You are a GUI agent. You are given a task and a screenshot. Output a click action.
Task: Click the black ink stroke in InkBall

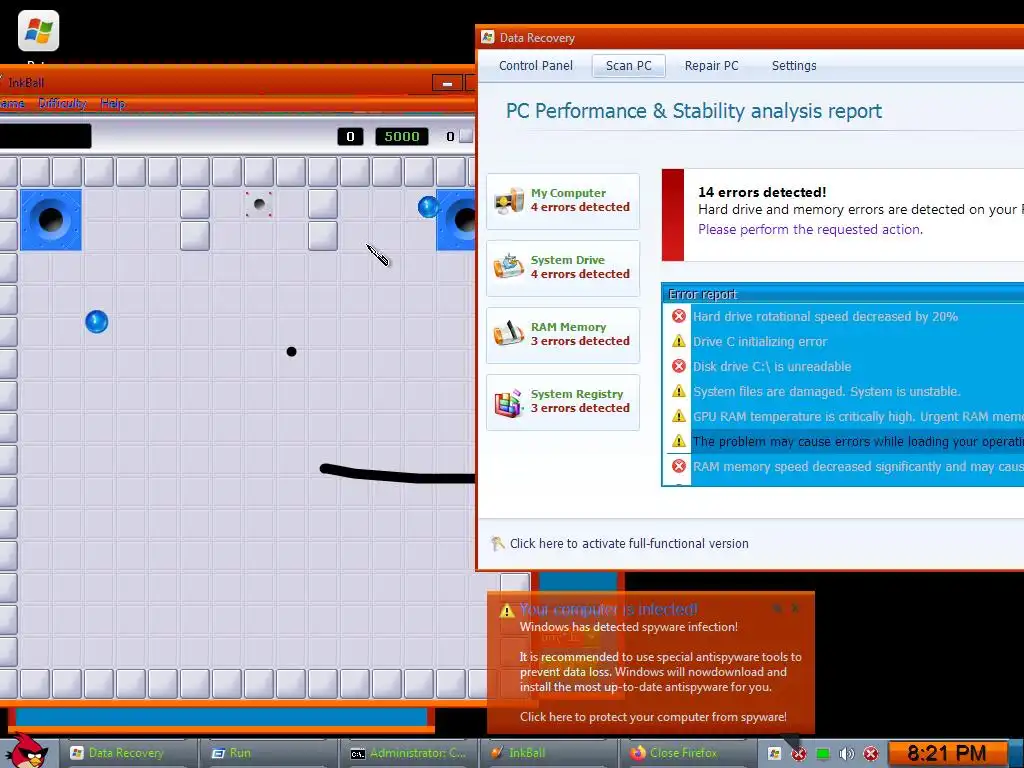tap(398, 474)
